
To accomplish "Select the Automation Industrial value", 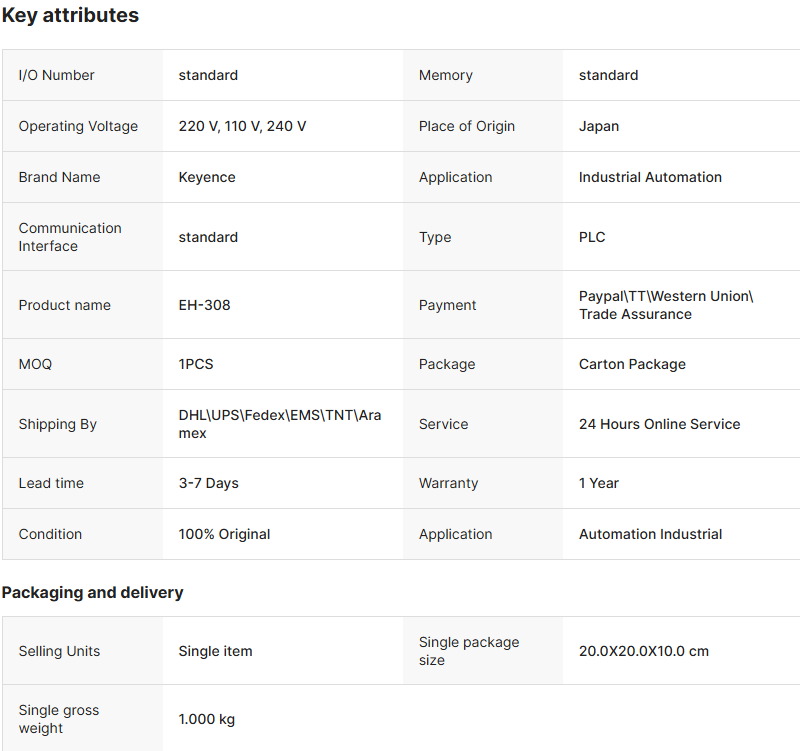I will coord(650,534).
